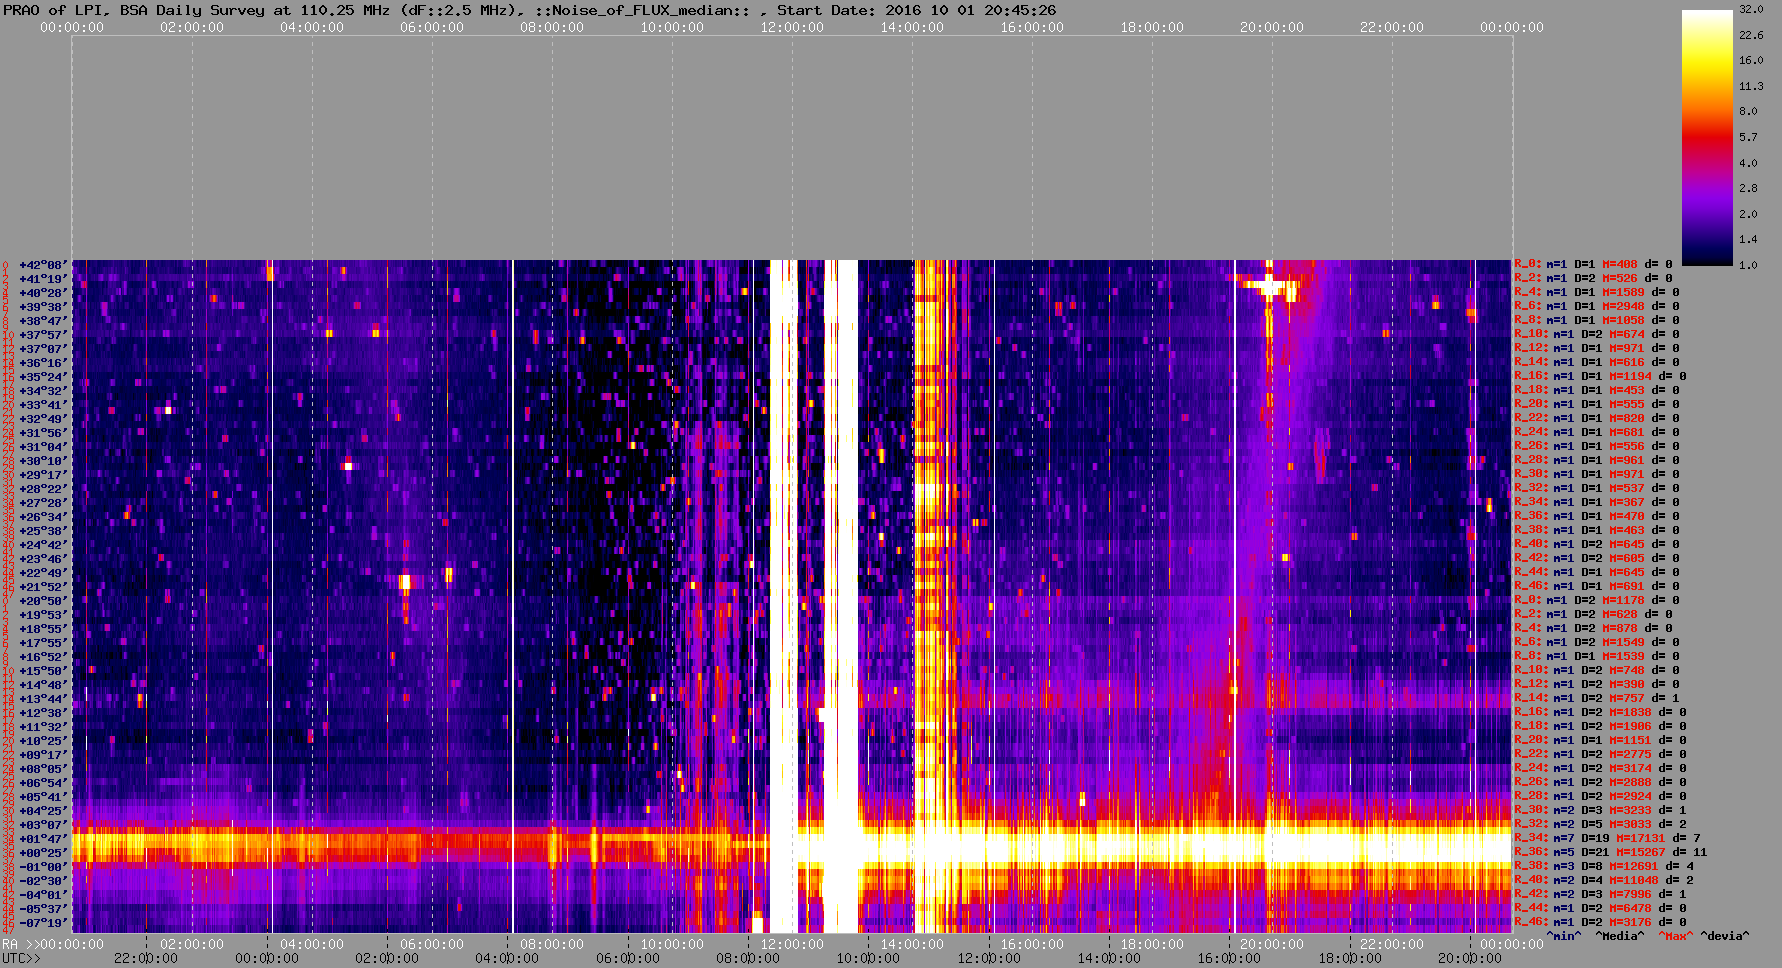1782x968 pixels.
Task: Click the 06:00:00 label on the UTC axis row
Action: coord(627,958)
